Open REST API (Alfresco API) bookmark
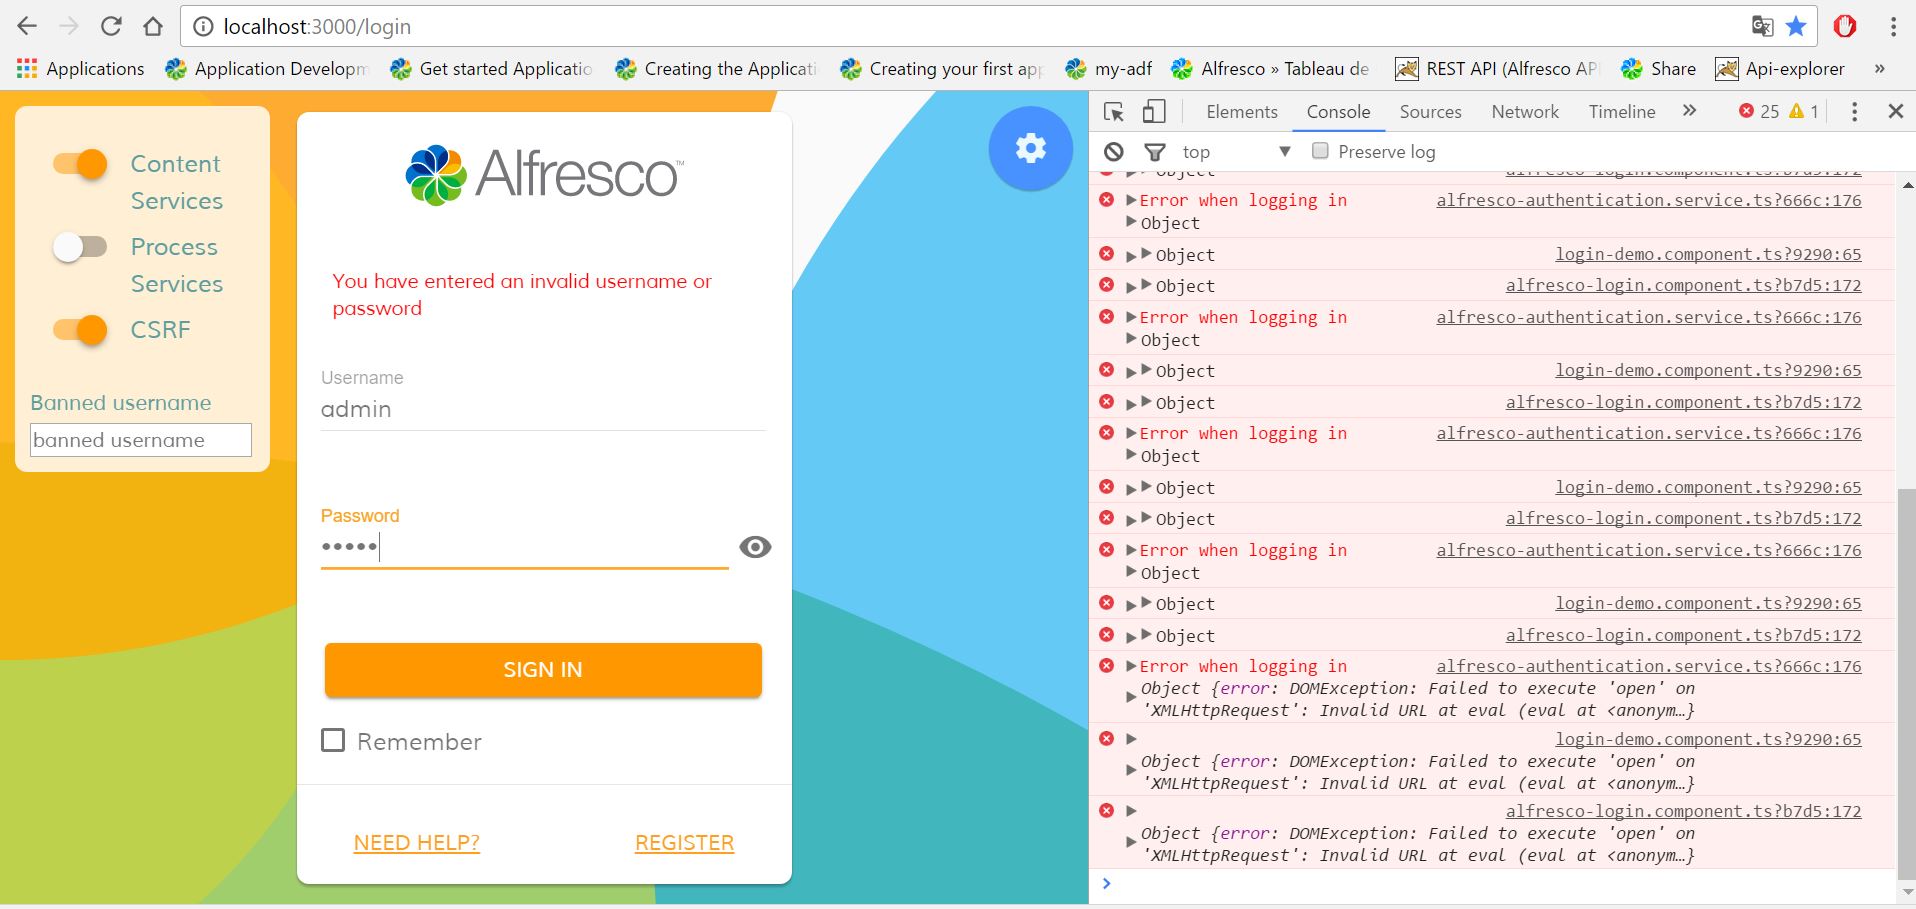The width and height of the screenshot is (1916, 909). tap(1497, 68)
